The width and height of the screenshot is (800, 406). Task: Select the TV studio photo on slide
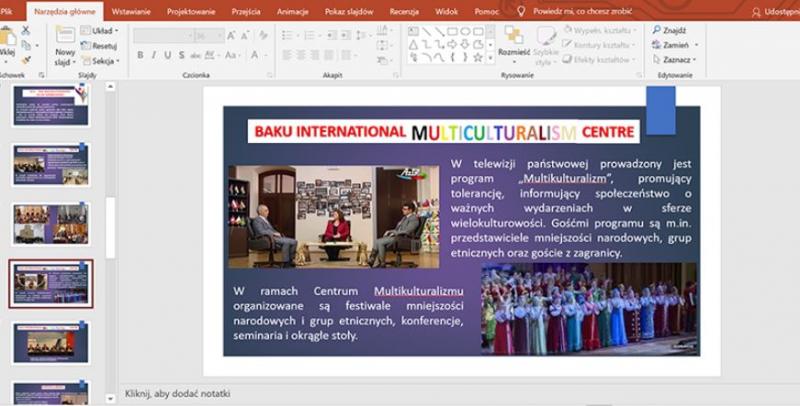tap(334, 217)
